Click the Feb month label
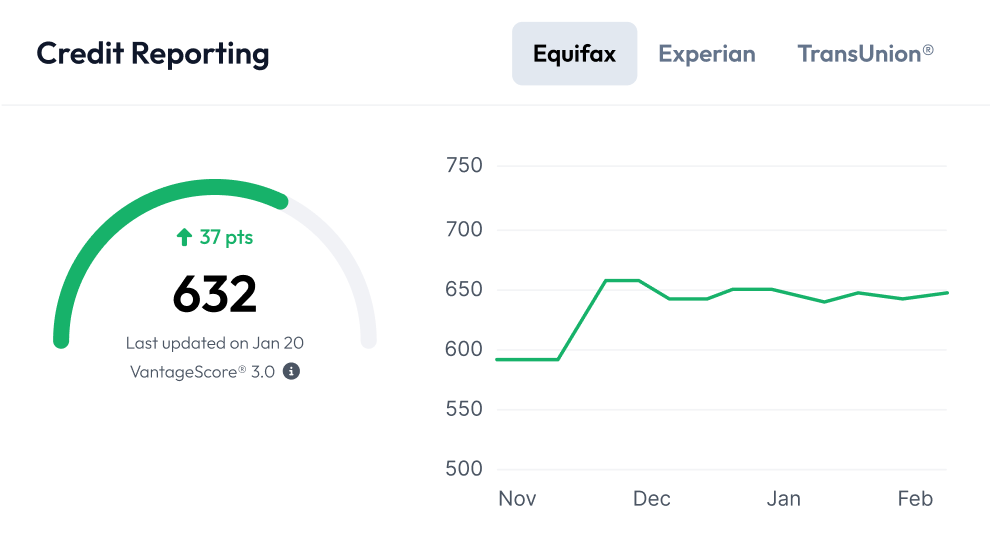This screenshot has height=556, width=990. 915,498
